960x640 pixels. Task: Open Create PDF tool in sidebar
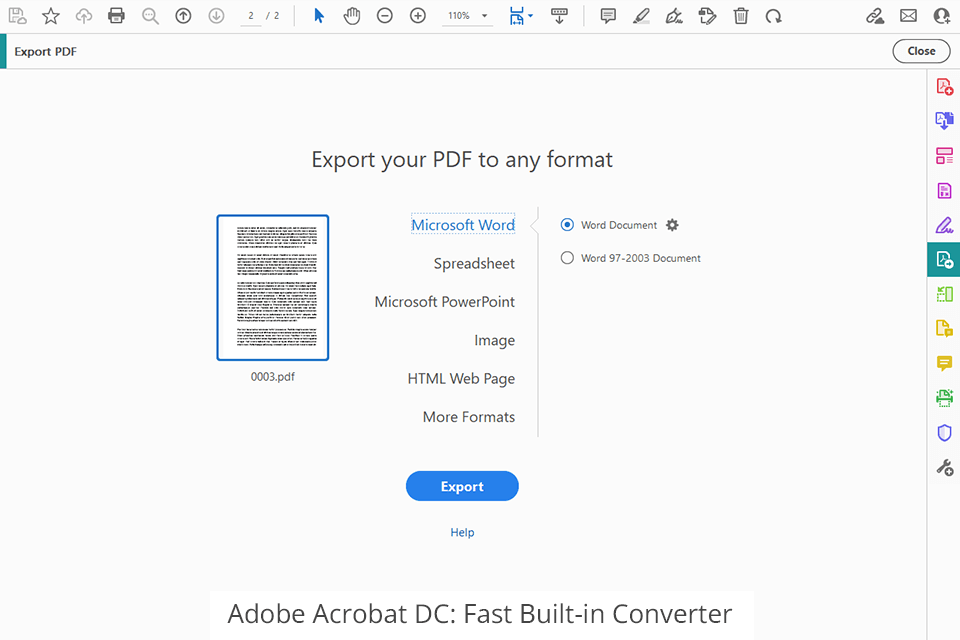944,86
